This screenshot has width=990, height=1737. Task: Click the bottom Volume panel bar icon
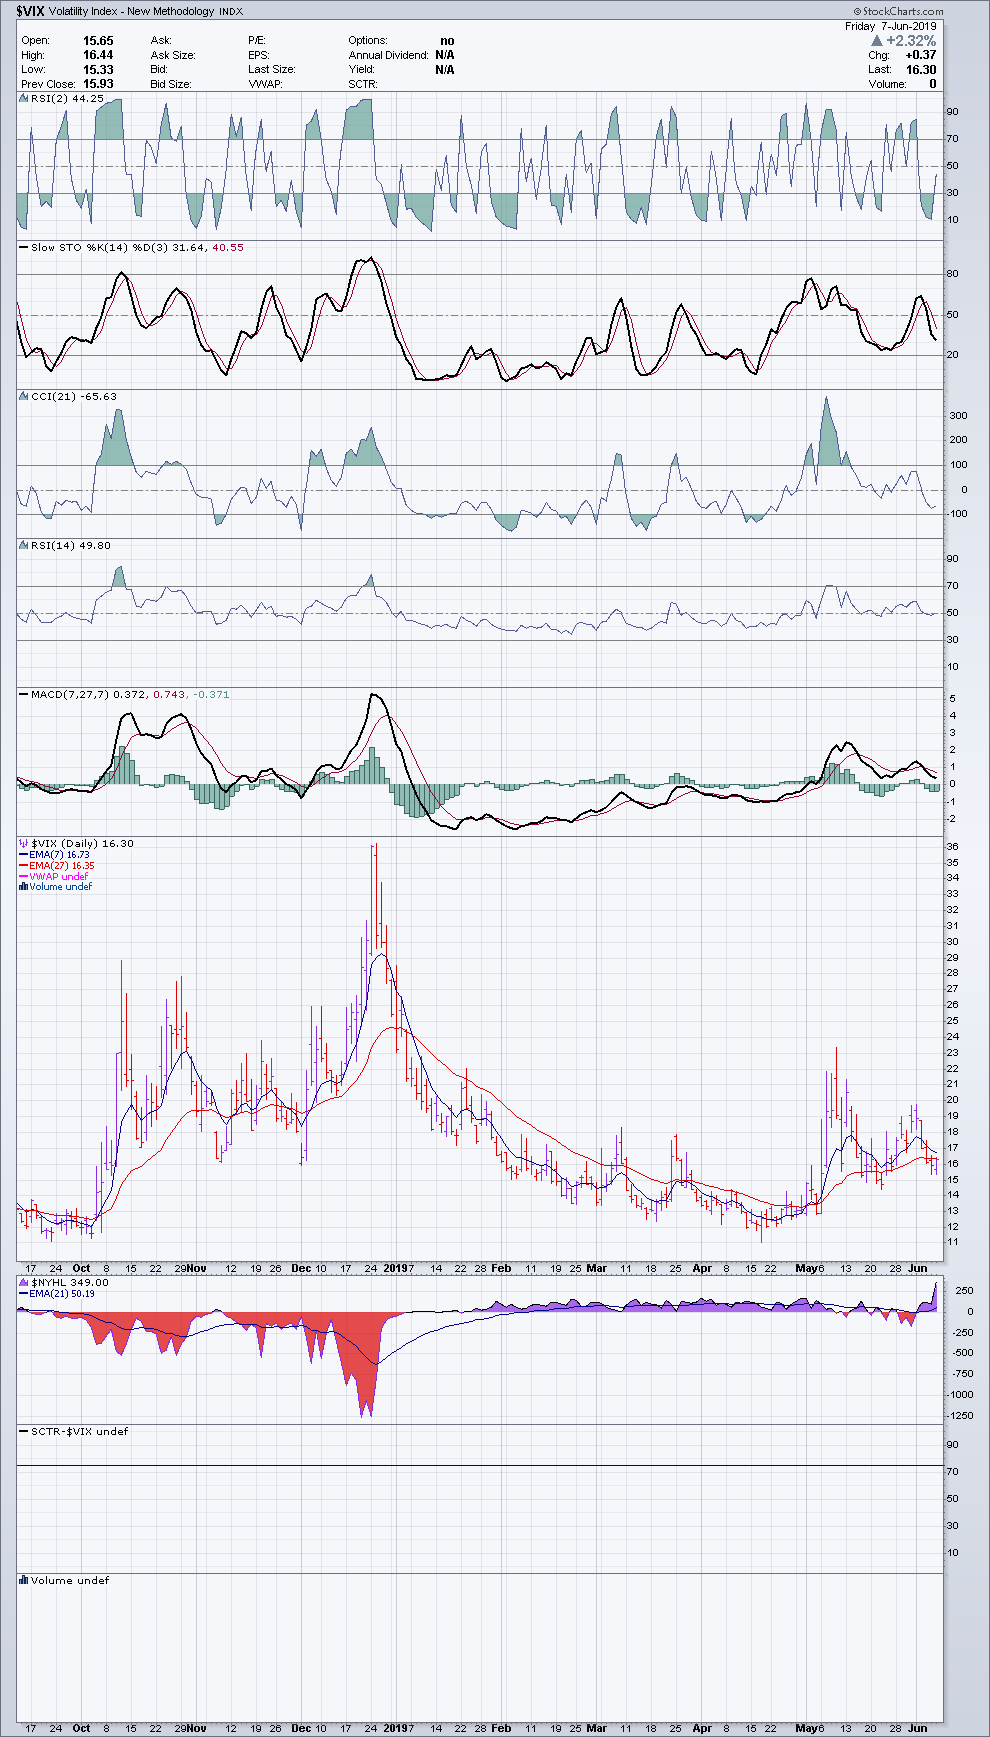24,1581
